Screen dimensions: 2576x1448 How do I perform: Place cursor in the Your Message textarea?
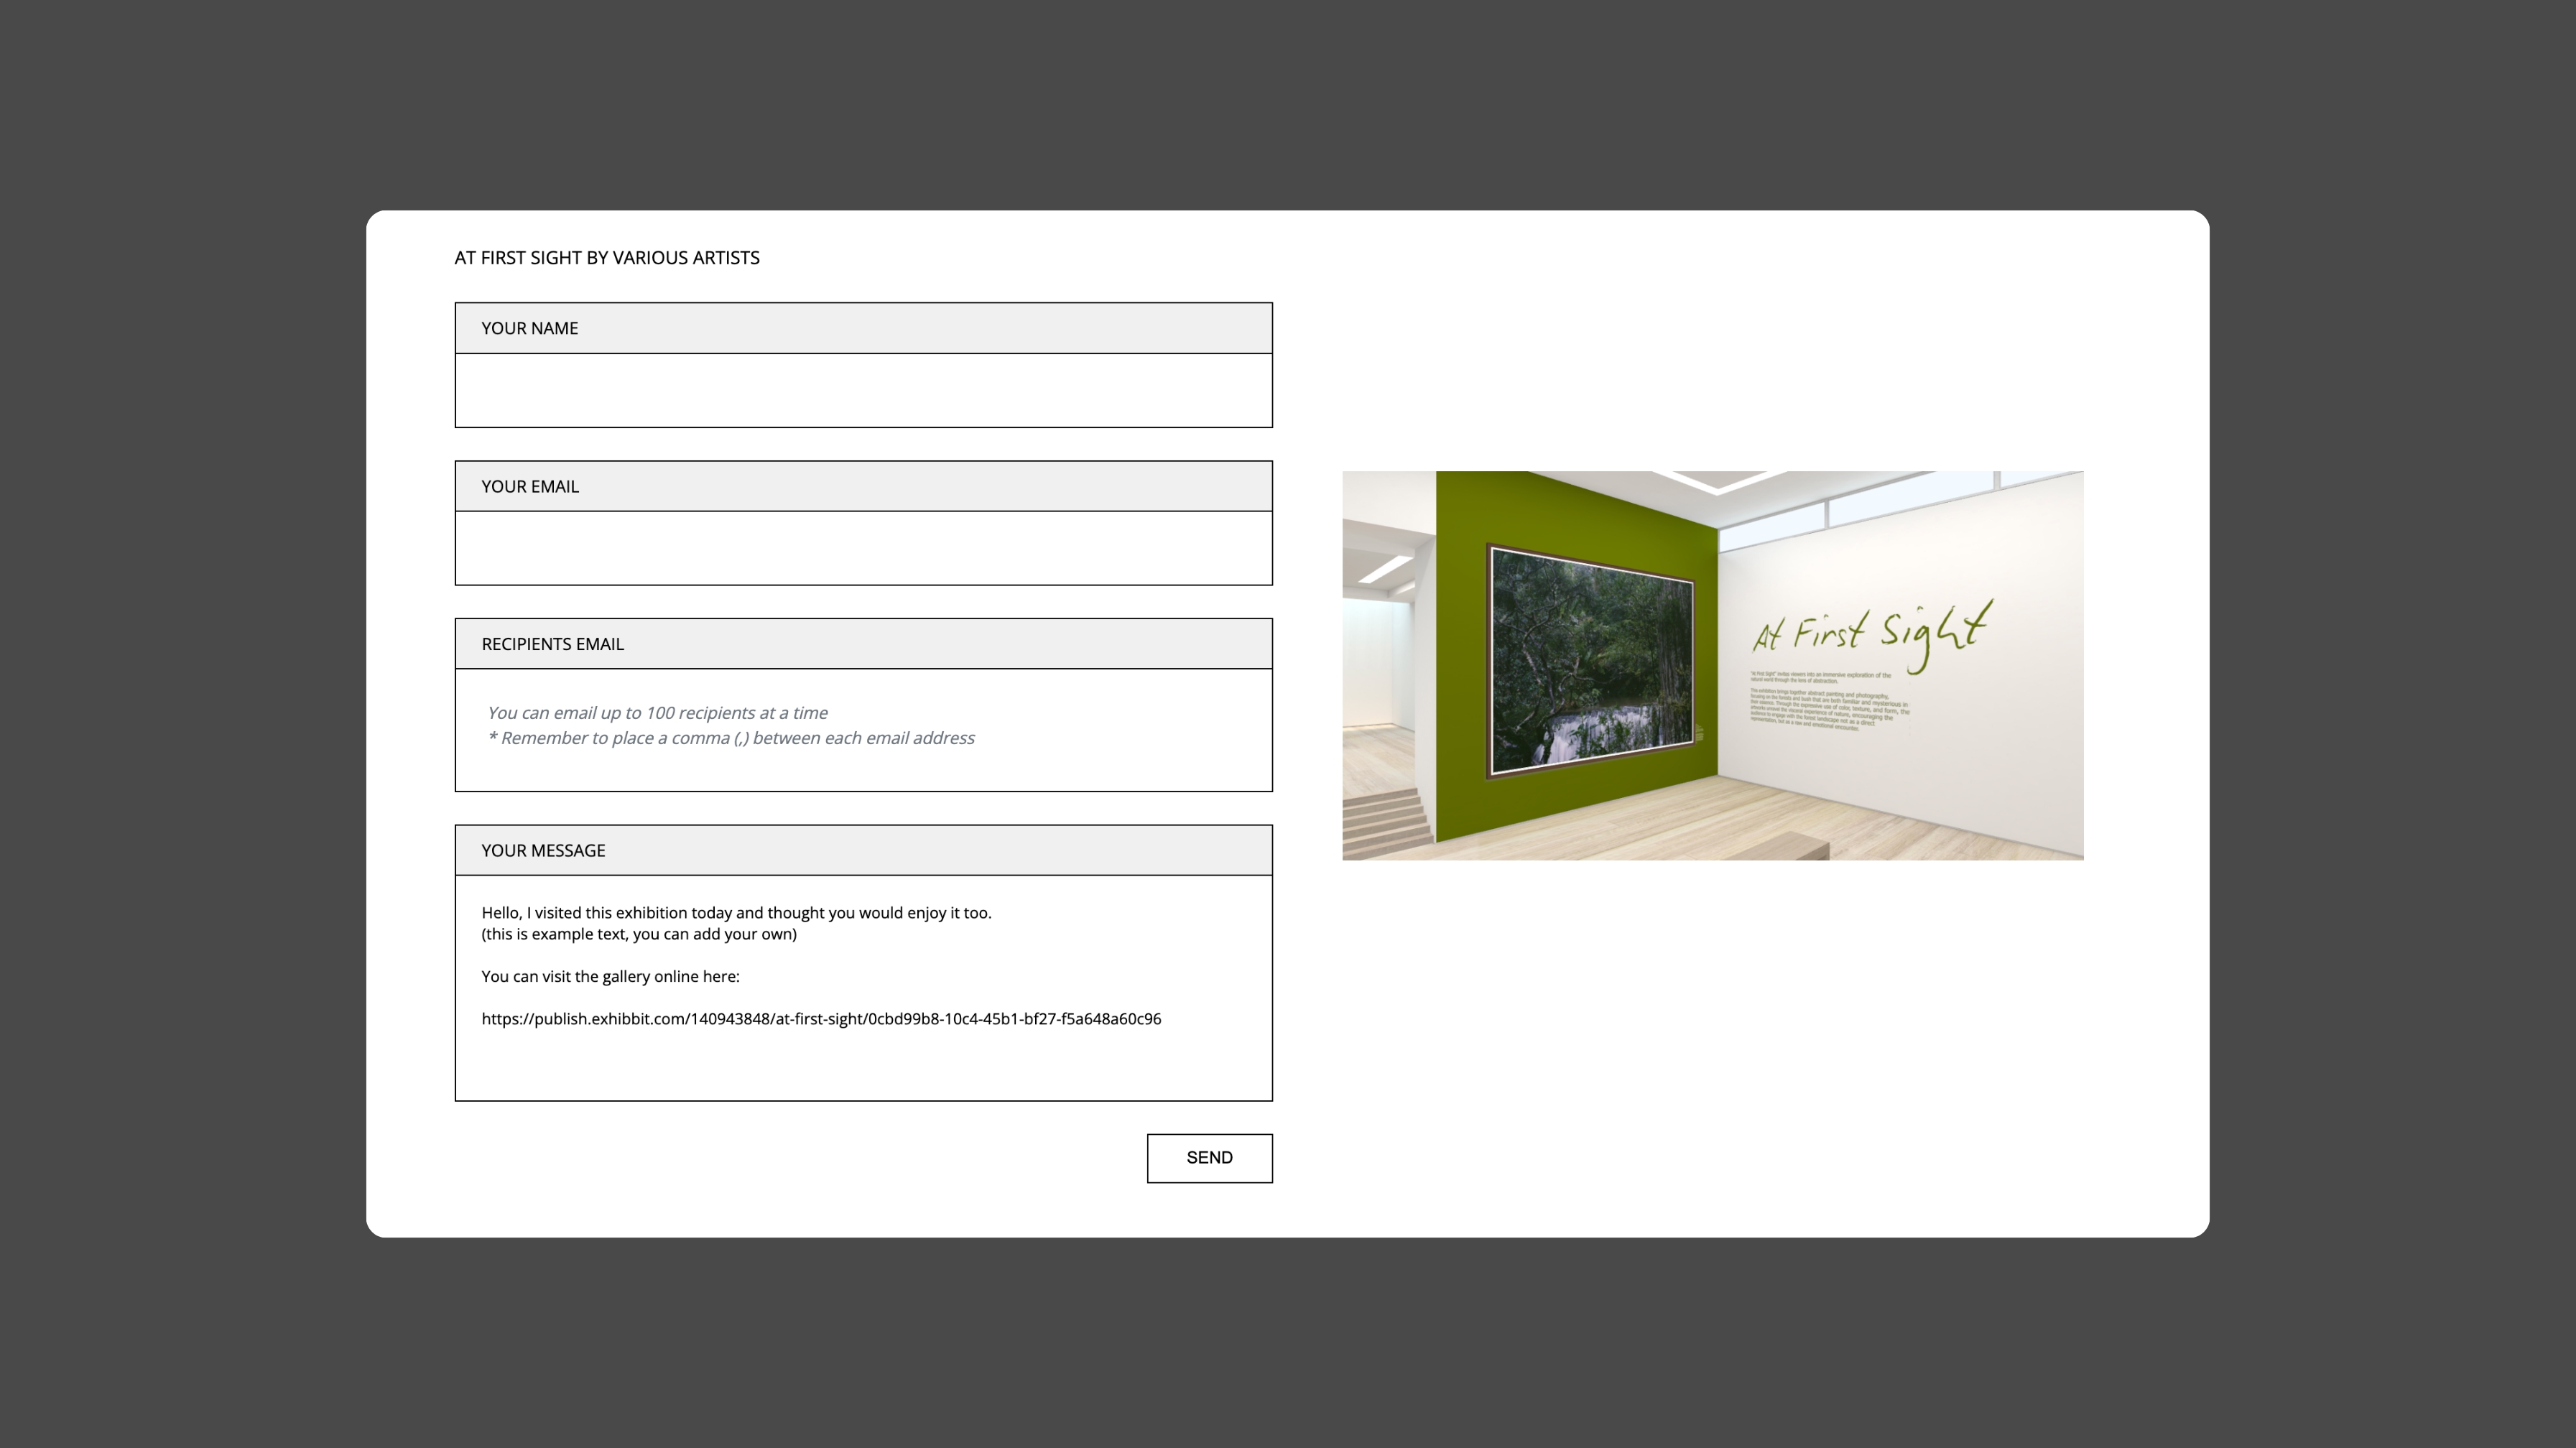pos(863,1065)
